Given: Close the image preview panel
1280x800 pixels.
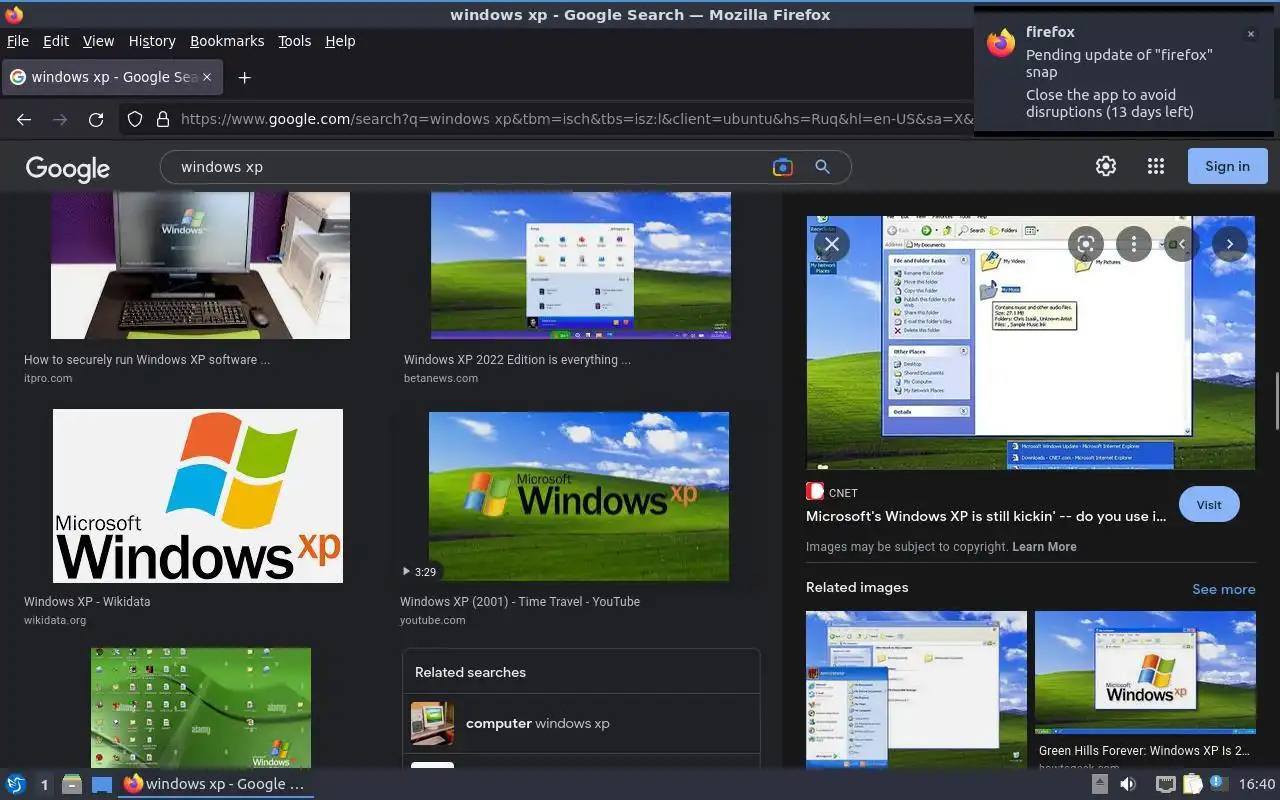Looking at the screenshot, I should coord(831,243).
